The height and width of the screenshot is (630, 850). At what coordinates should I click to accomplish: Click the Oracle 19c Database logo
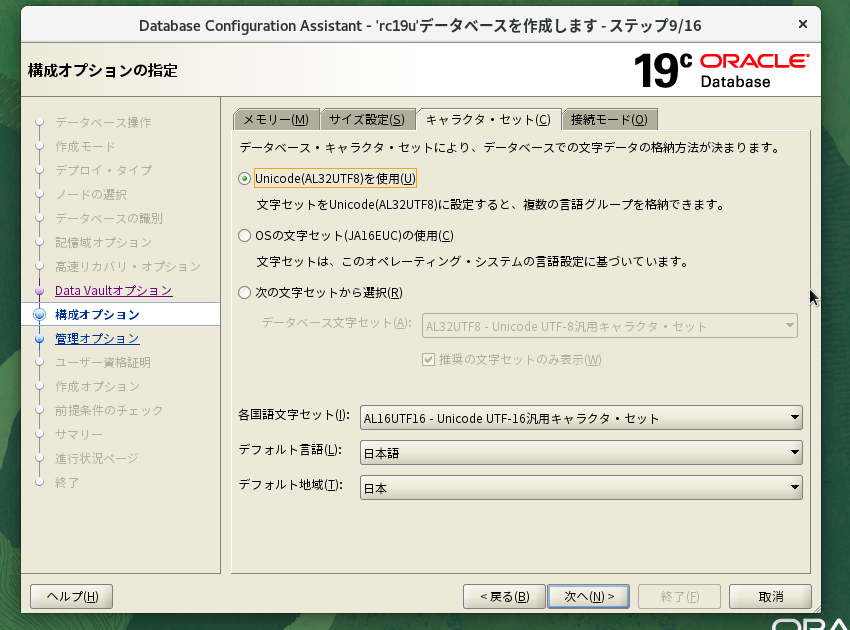721,70
